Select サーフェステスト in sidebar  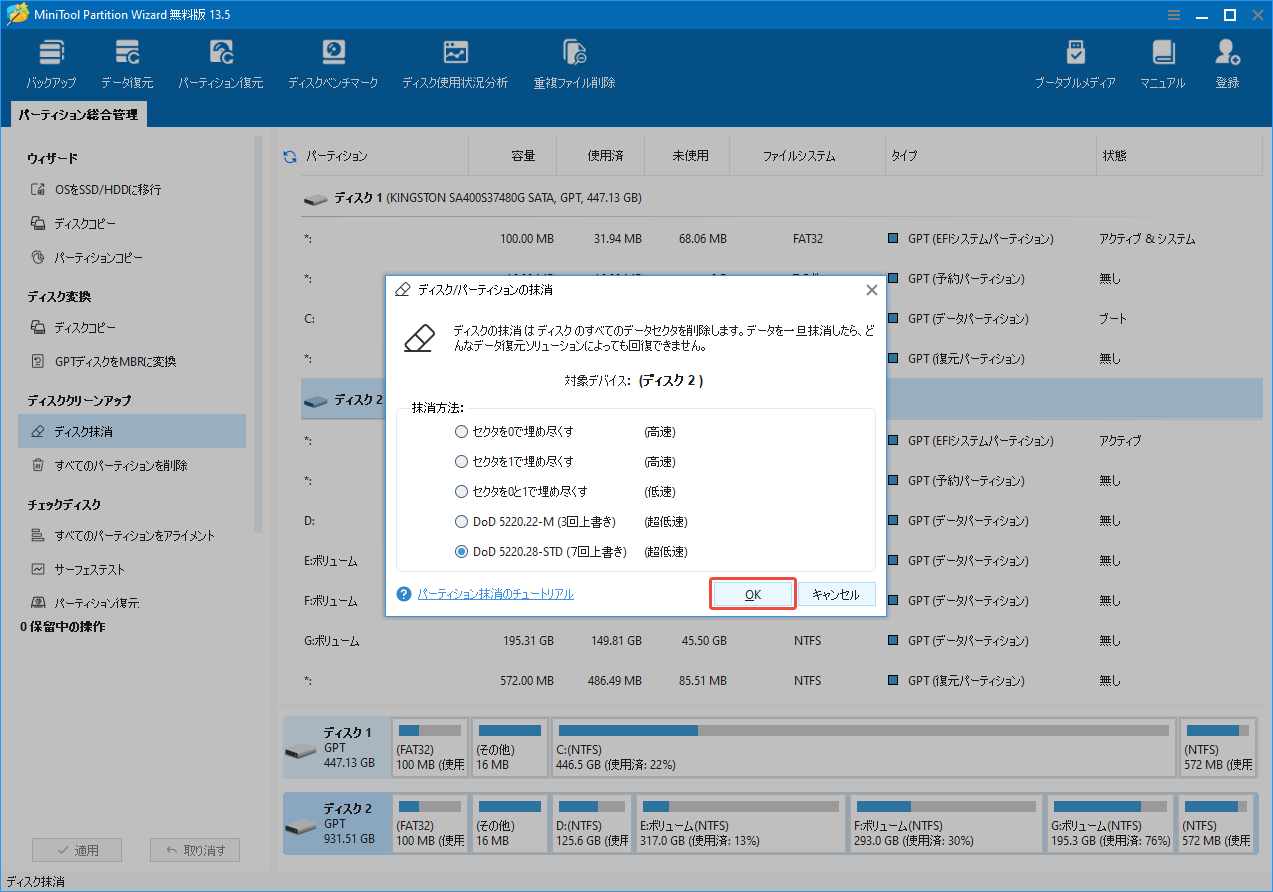point(78,570)
